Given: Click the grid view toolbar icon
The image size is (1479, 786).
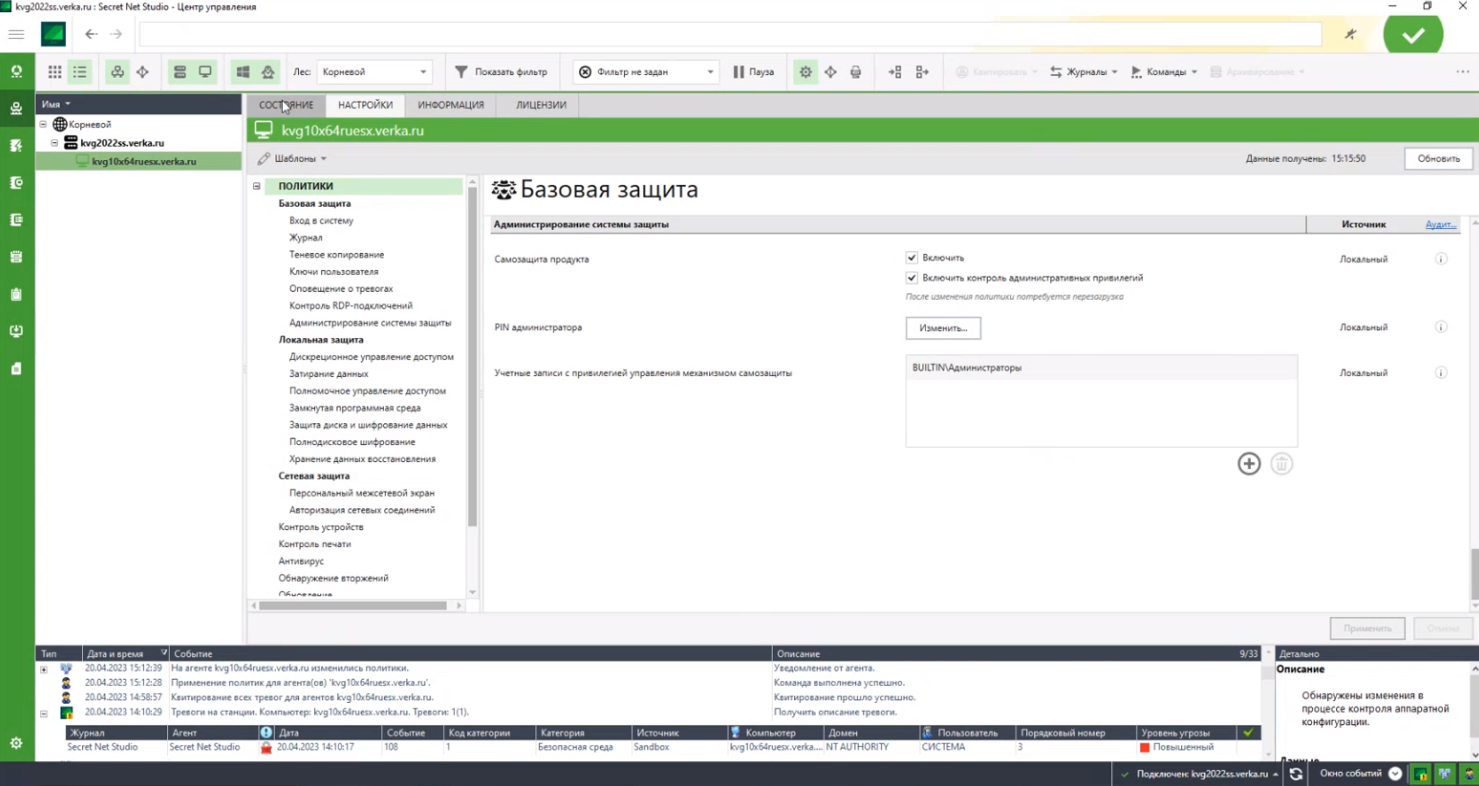Looking at the screenshot, I should coord(55,72).
